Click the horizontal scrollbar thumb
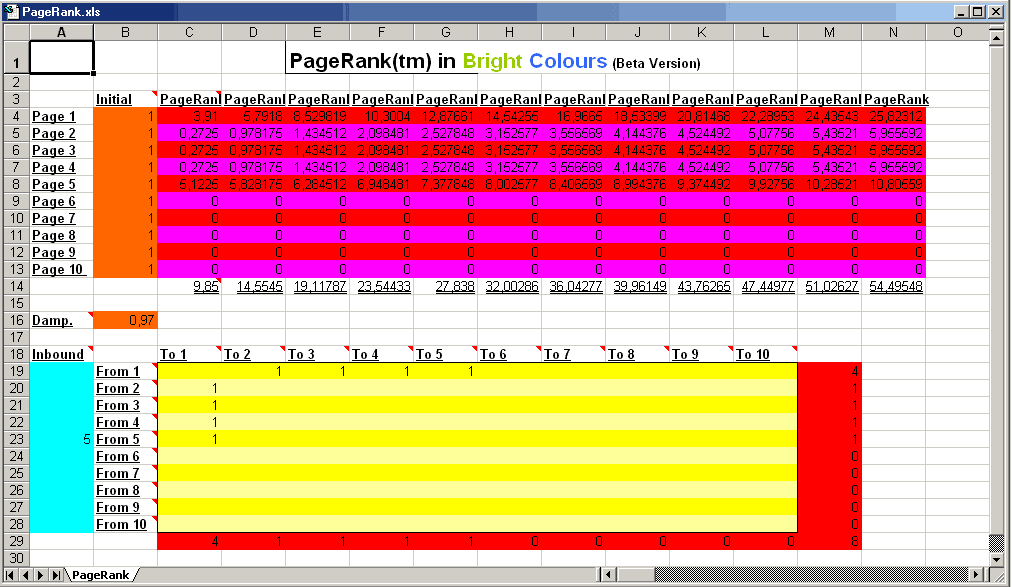 pyautogui.click(x=635, y=574)
